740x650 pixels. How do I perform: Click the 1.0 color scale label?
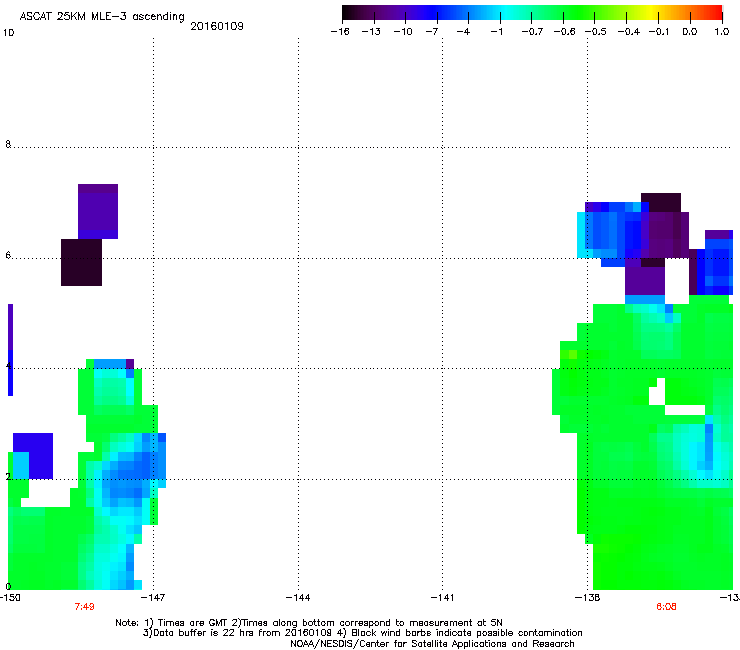(722, 32)
